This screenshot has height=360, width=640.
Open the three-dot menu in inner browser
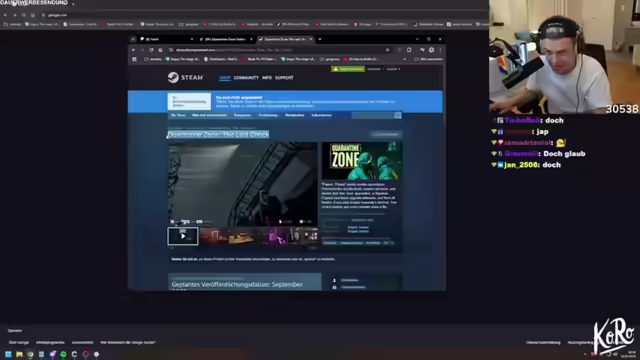tap(440, 50)
